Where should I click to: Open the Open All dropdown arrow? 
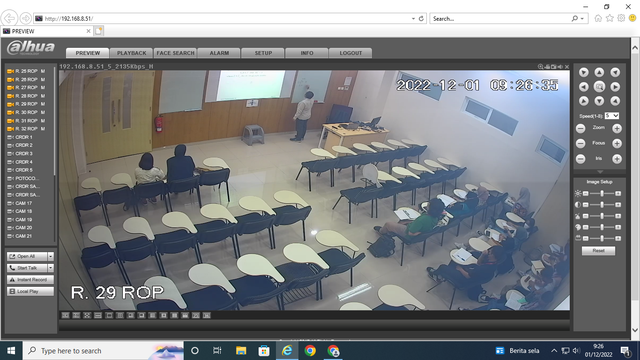51,256
